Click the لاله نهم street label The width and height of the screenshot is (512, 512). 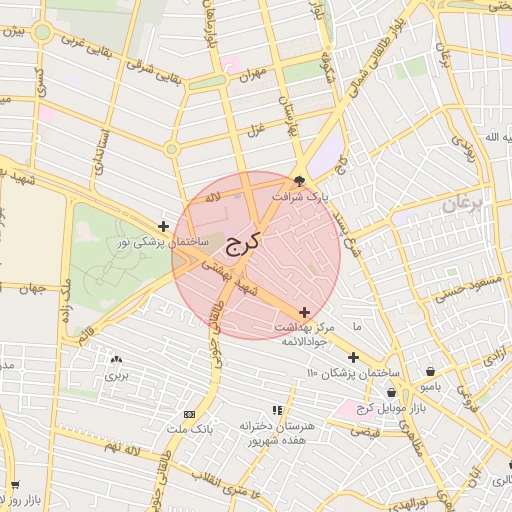coord(122,448)
